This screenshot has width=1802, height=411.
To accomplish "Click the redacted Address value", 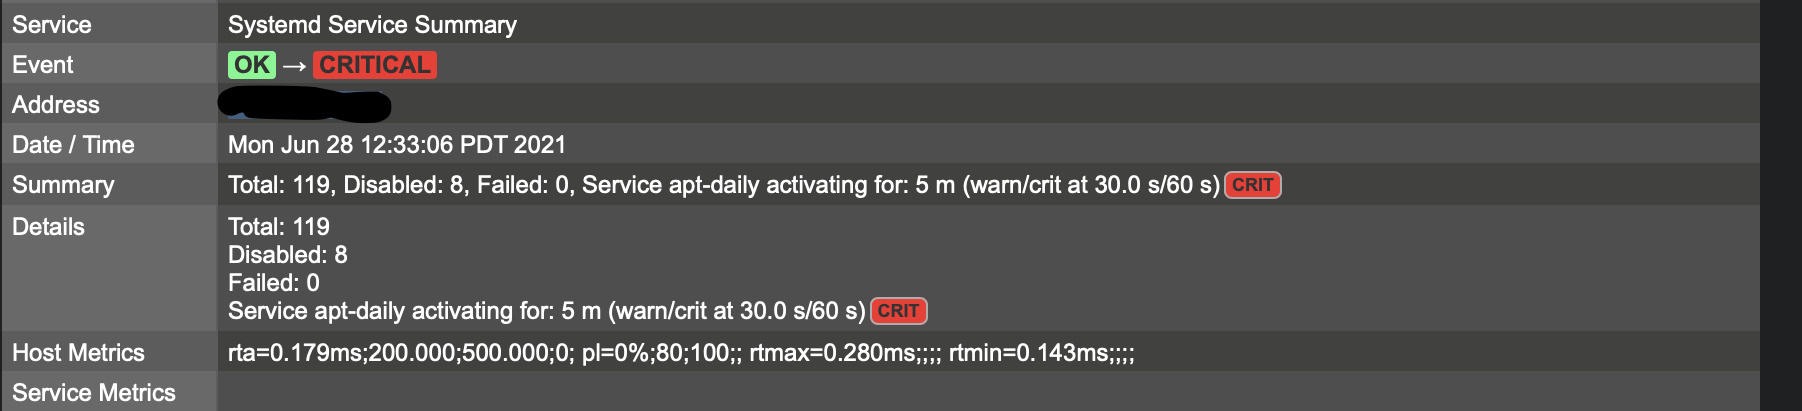I will click(305, 104).
